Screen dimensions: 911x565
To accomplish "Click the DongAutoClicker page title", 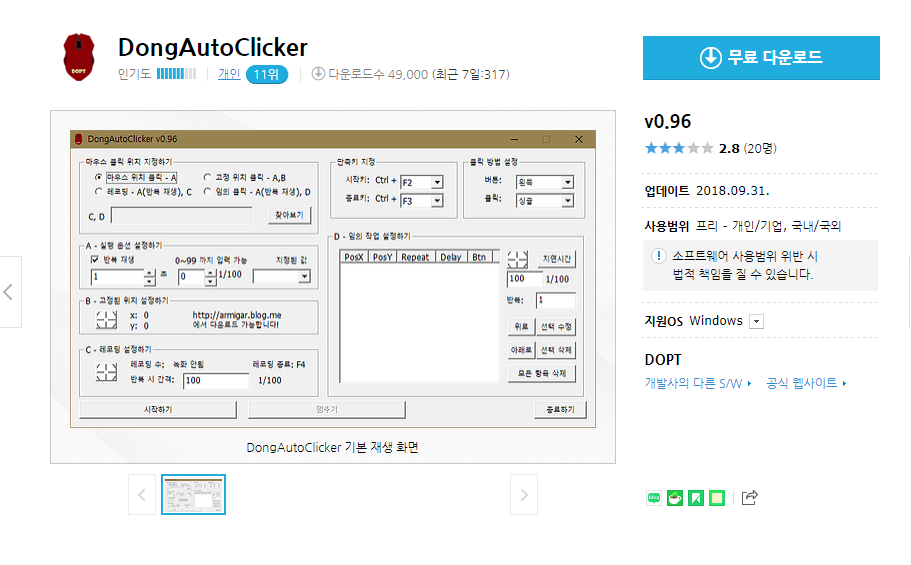I will (213, 48).
